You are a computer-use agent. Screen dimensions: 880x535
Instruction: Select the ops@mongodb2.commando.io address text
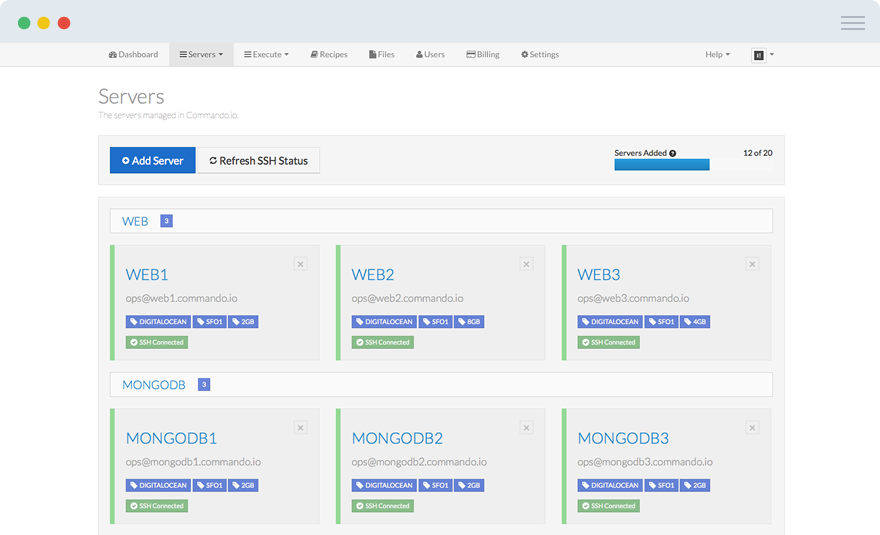419,462
